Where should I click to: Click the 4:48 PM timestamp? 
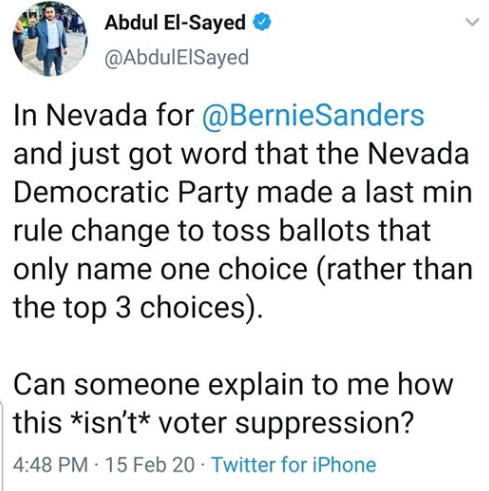51,464
